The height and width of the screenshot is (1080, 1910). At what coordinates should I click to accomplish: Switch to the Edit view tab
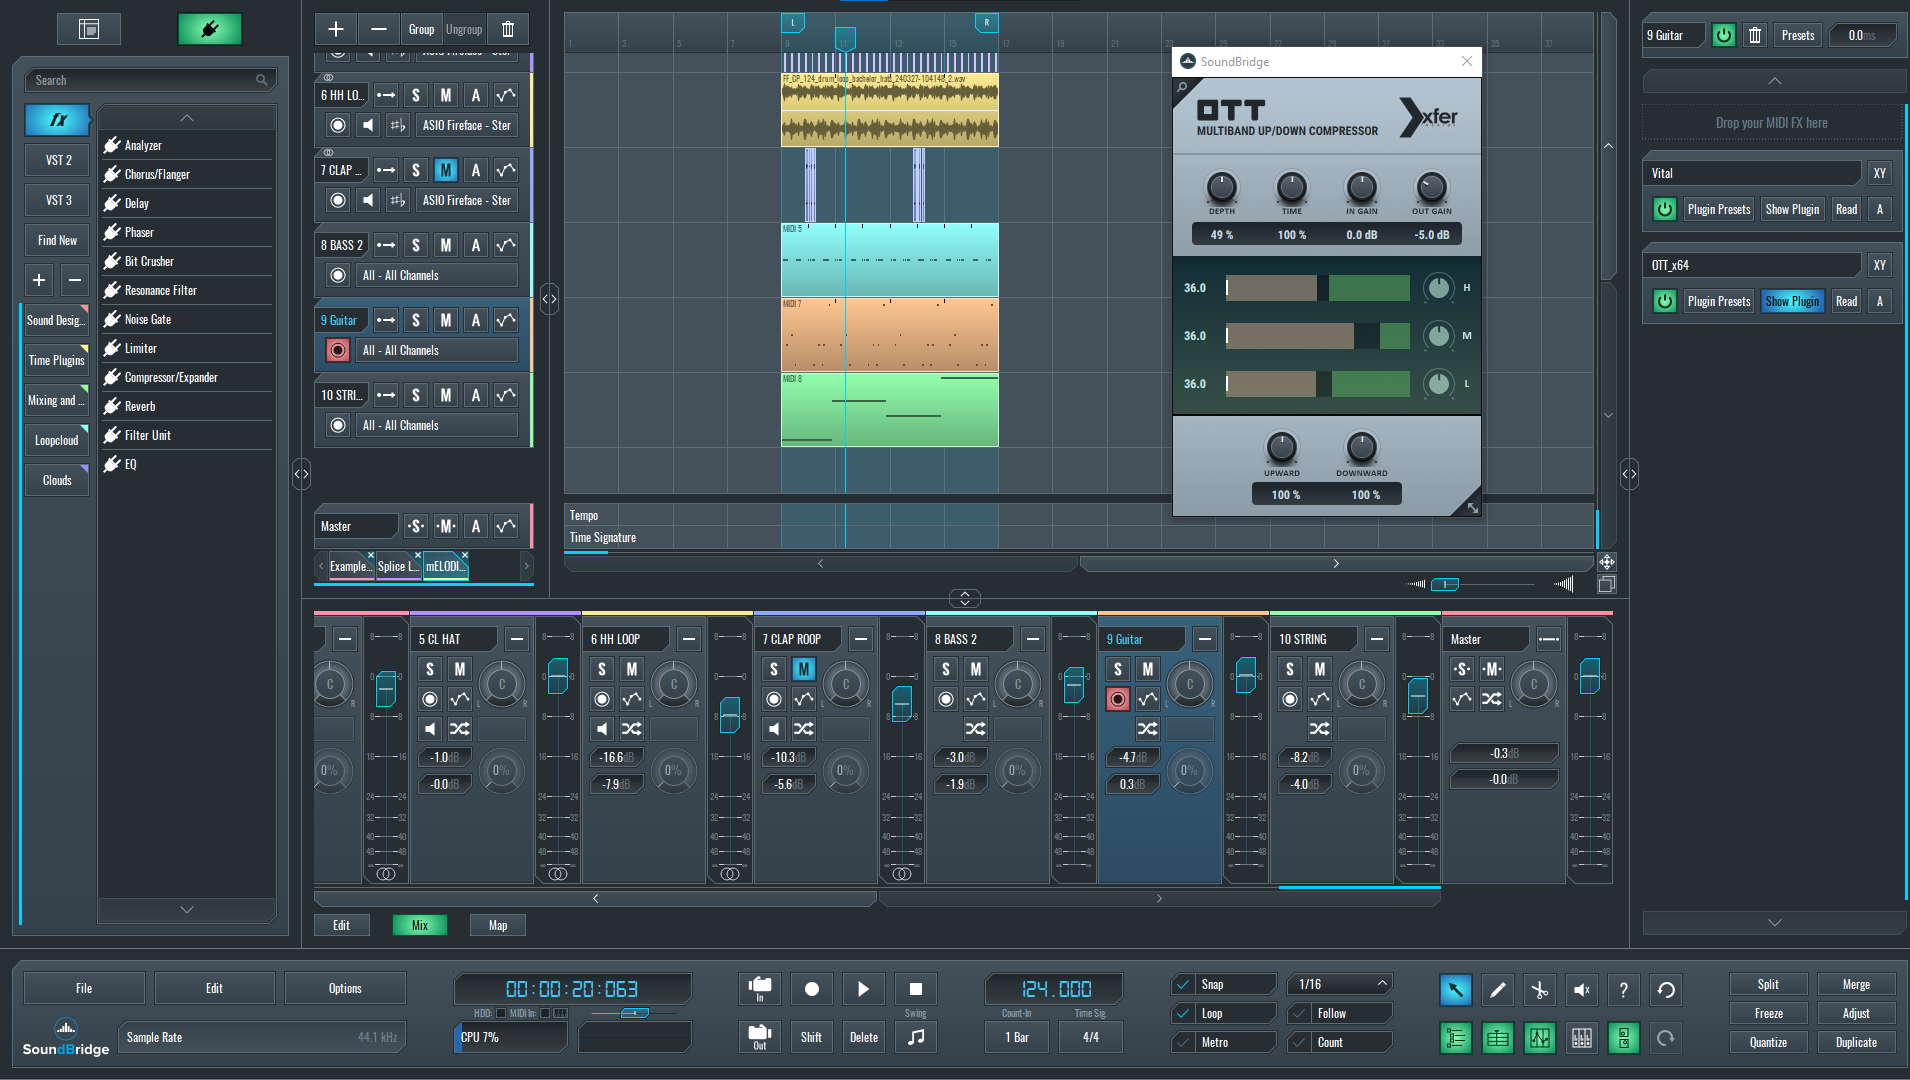coord(341,925)
